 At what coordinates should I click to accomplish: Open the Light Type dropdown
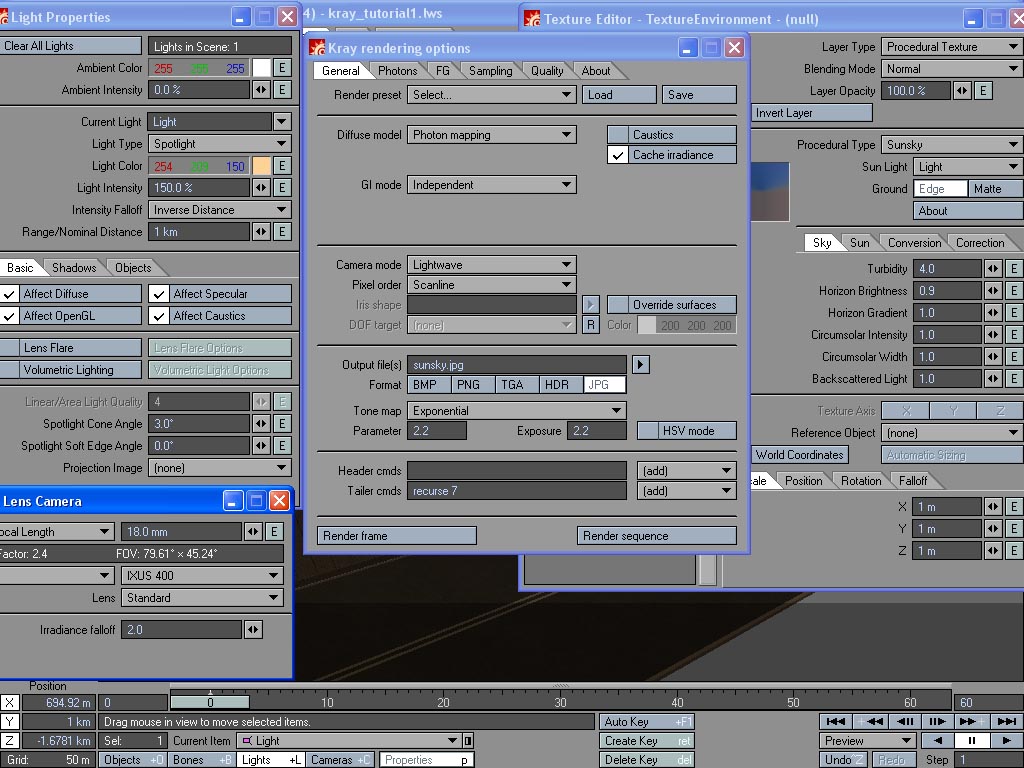(219, 144)
